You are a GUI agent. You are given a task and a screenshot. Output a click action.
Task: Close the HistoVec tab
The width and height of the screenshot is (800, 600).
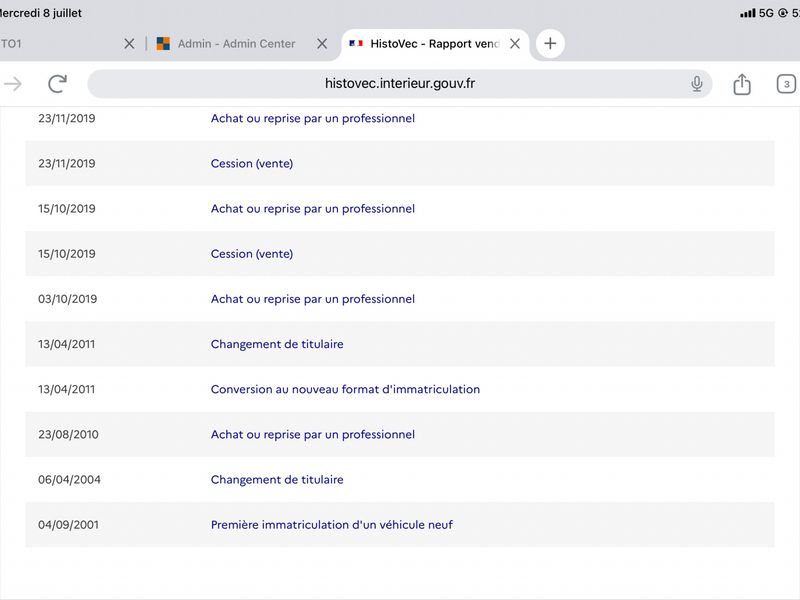coord(515,44)
